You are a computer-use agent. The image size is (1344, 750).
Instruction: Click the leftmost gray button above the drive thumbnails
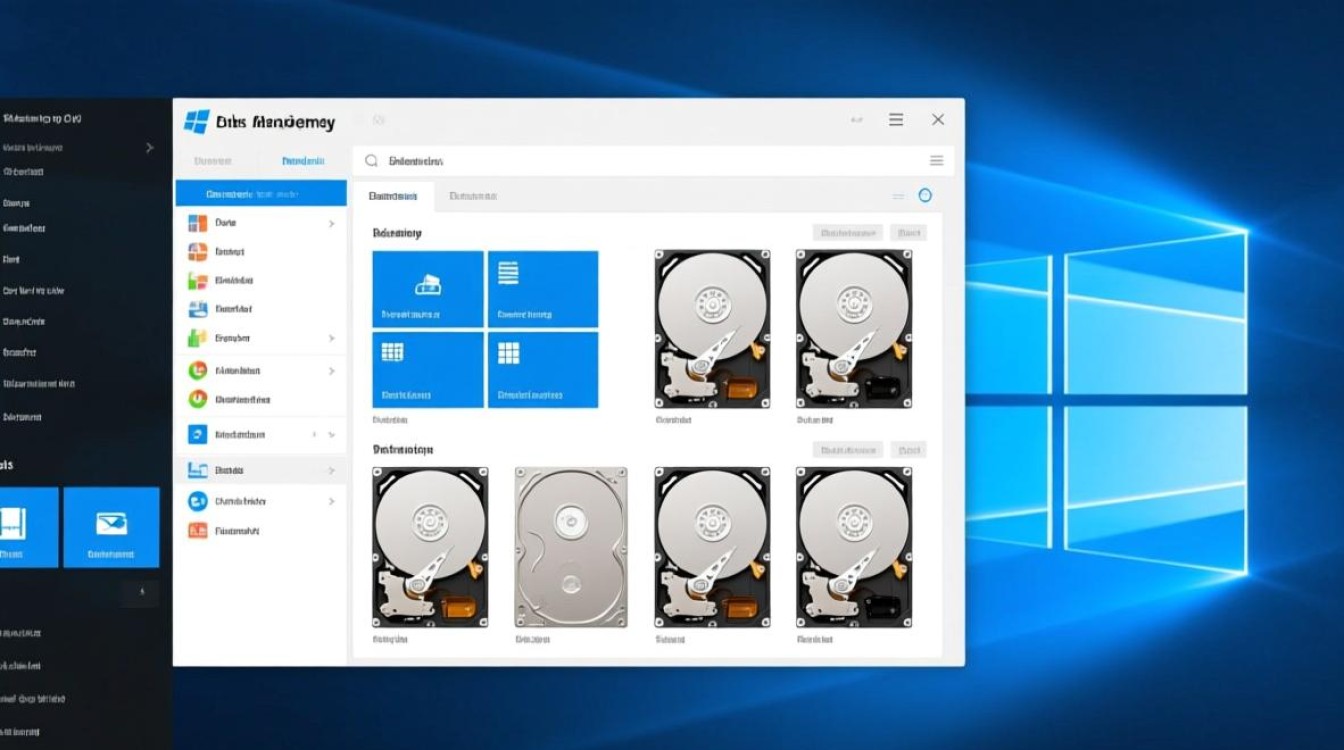(x=846, y=231)
